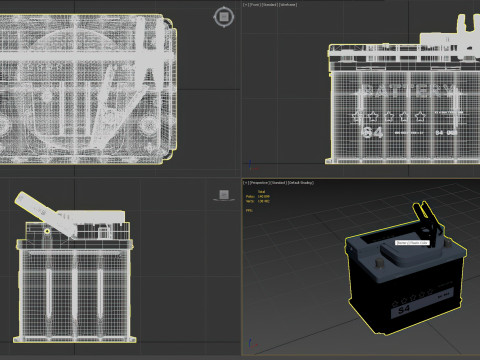The image size is (480, 360).
Task: Open the Front viewport point-of-view label menu
Action: (x=255, y=5)
